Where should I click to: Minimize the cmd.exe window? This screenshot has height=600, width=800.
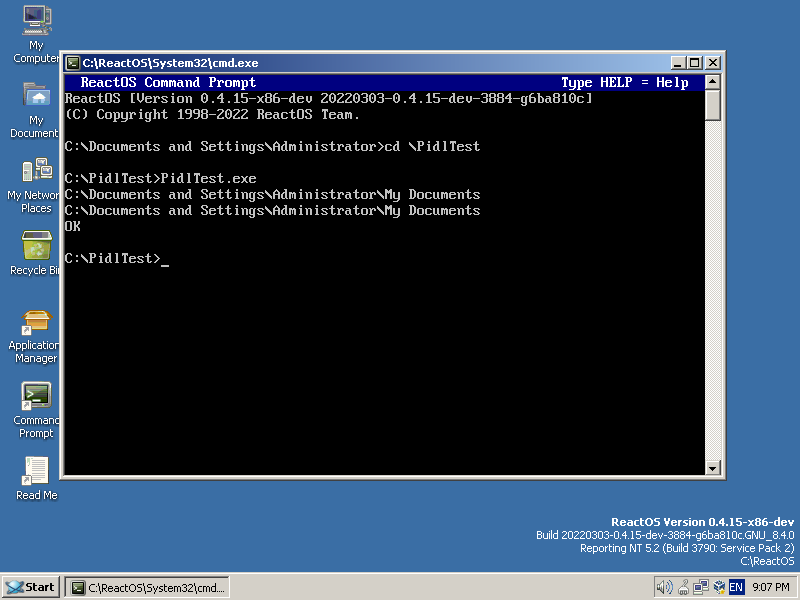coord(678,63)
